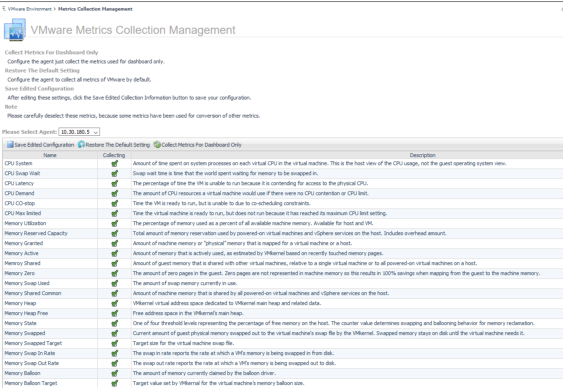Image resolution: width=563 pixels, height=388 pixels.
Task: Toggle collecting checkmark for Memory Heap Free
Action: point(114,313)
